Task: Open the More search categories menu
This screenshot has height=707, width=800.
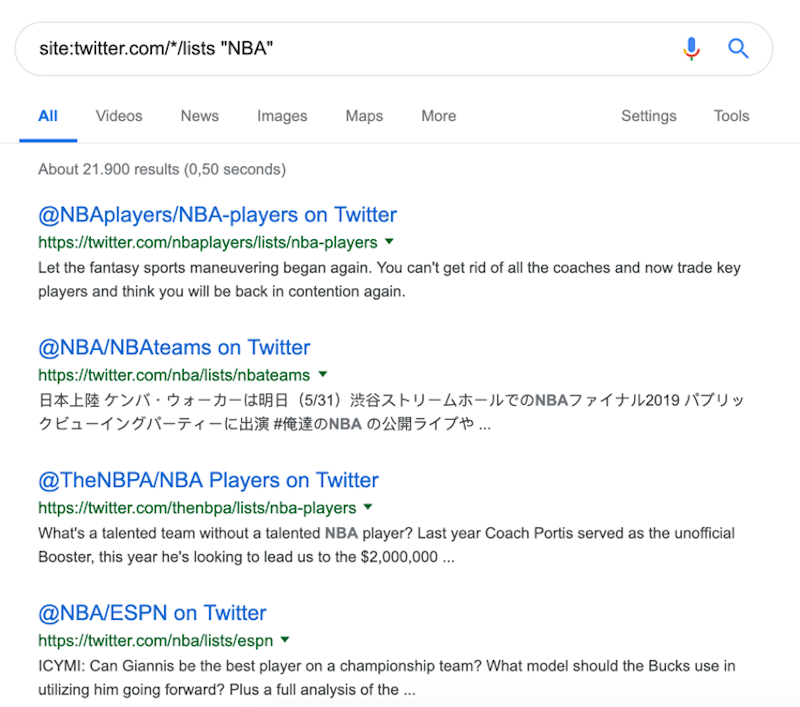Action: click(x=438, y=116)
